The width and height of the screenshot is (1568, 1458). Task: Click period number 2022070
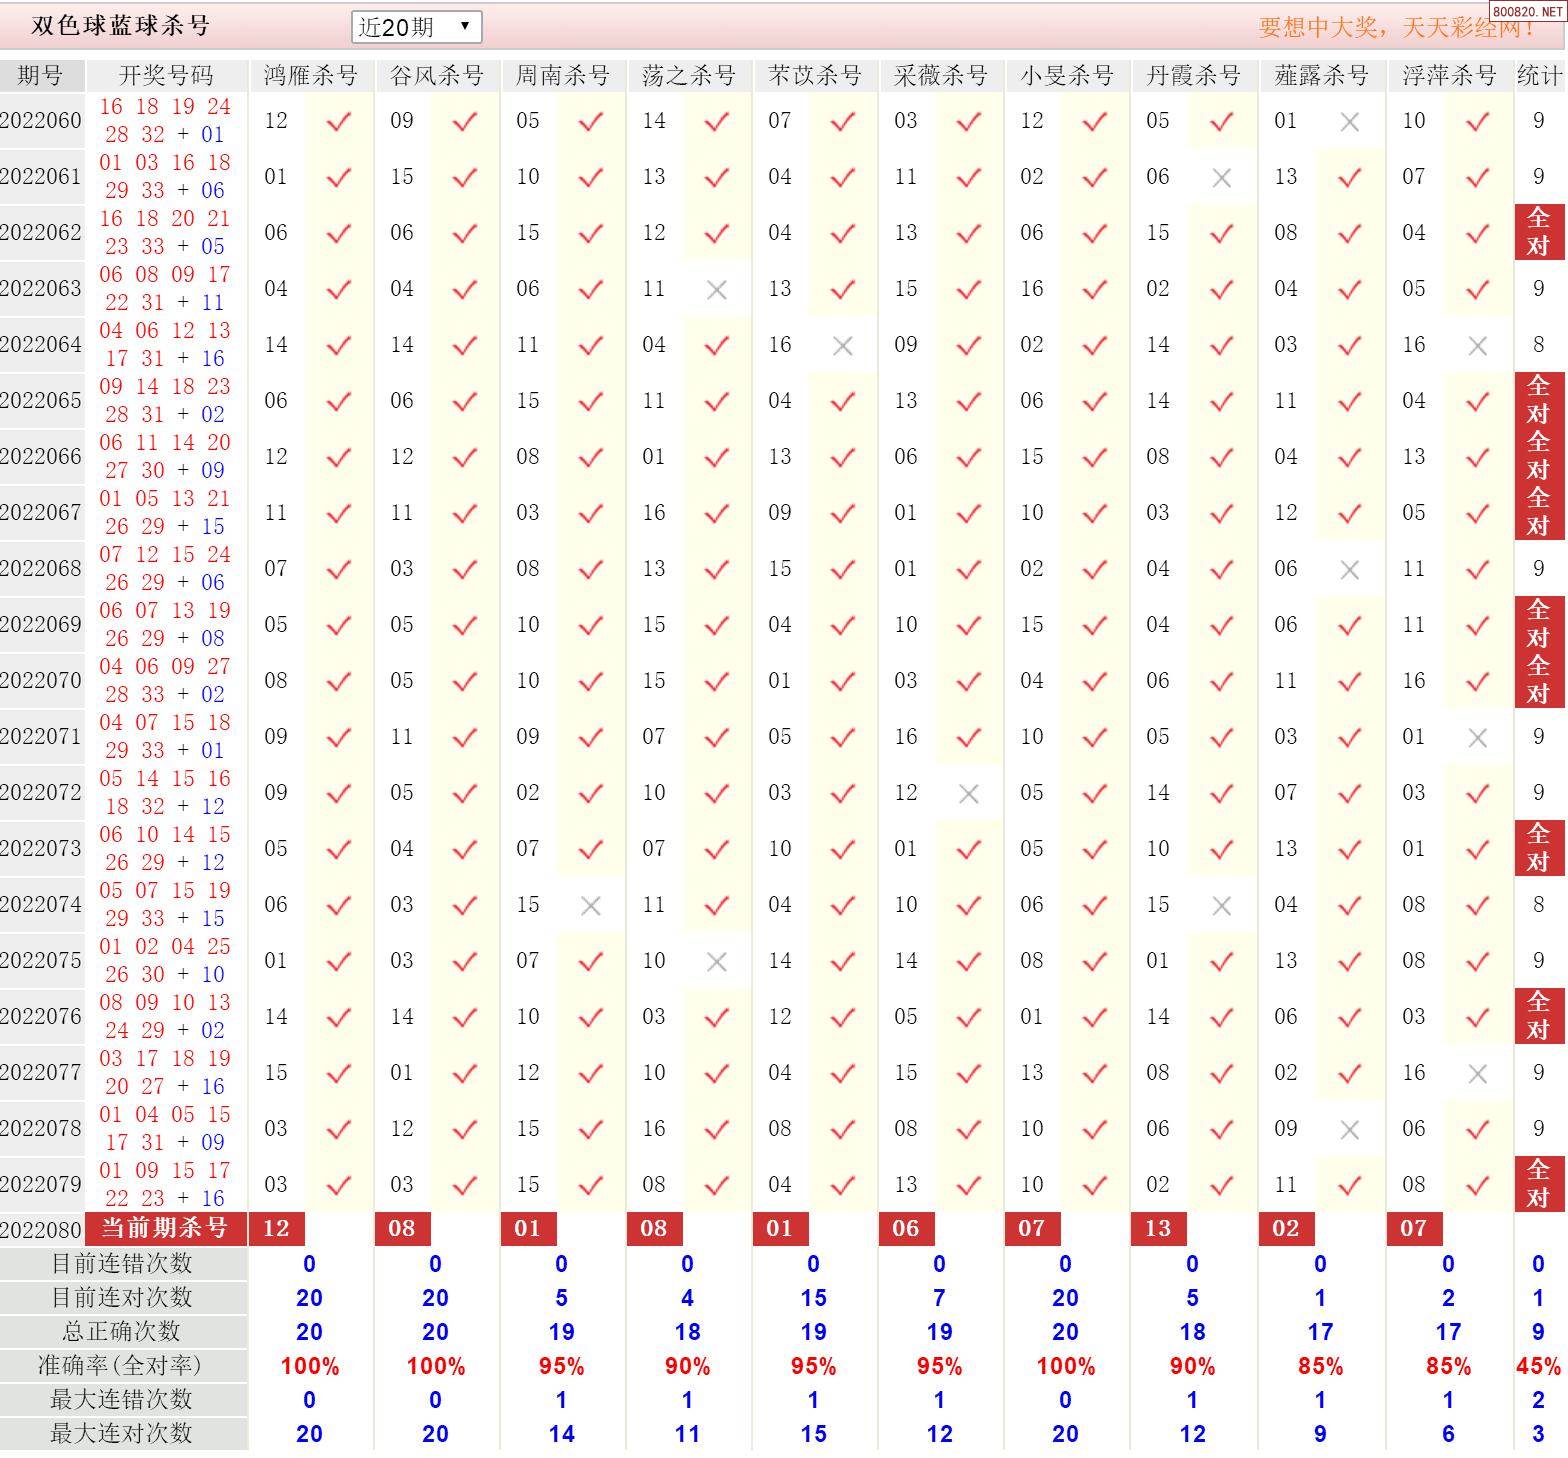(41, 681)
